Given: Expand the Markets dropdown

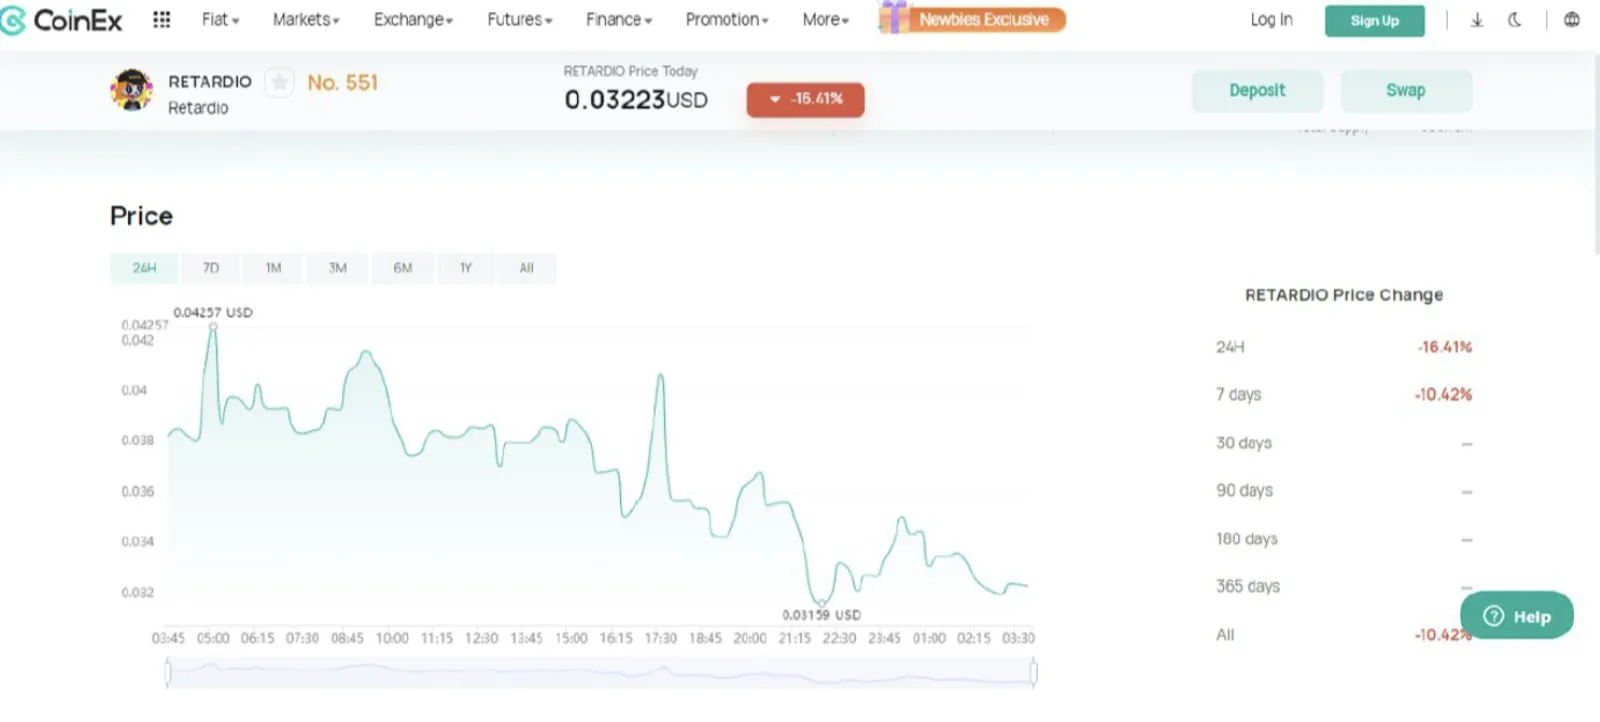Looking at the screenshot, I should pos(306,19).
